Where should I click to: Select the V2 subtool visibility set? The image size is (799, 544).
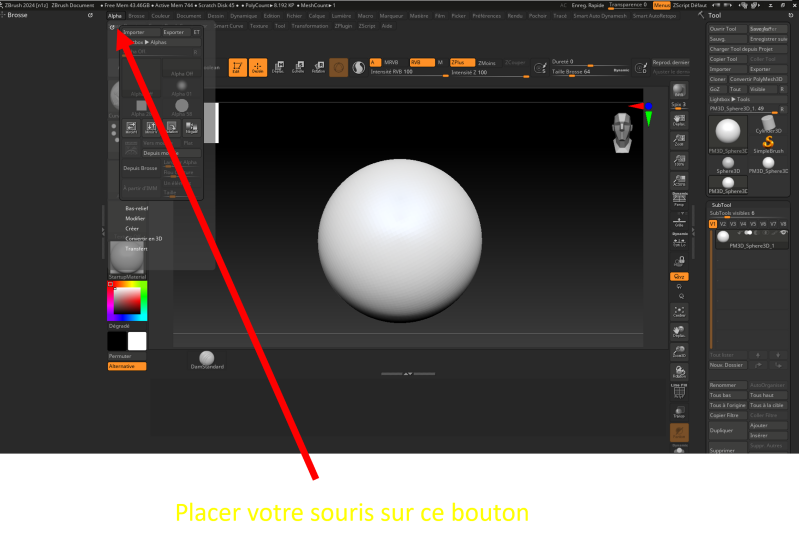723,224
